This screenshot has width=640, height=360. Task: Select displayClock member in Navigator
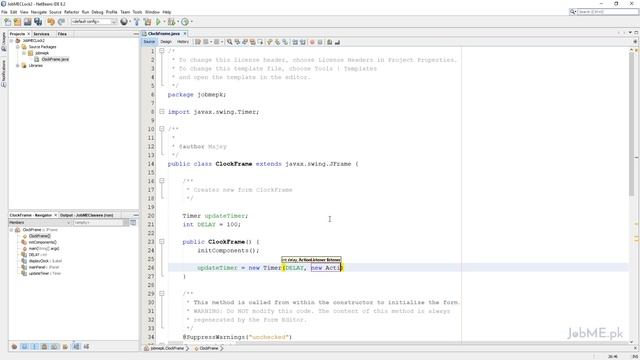click(45, 261)
